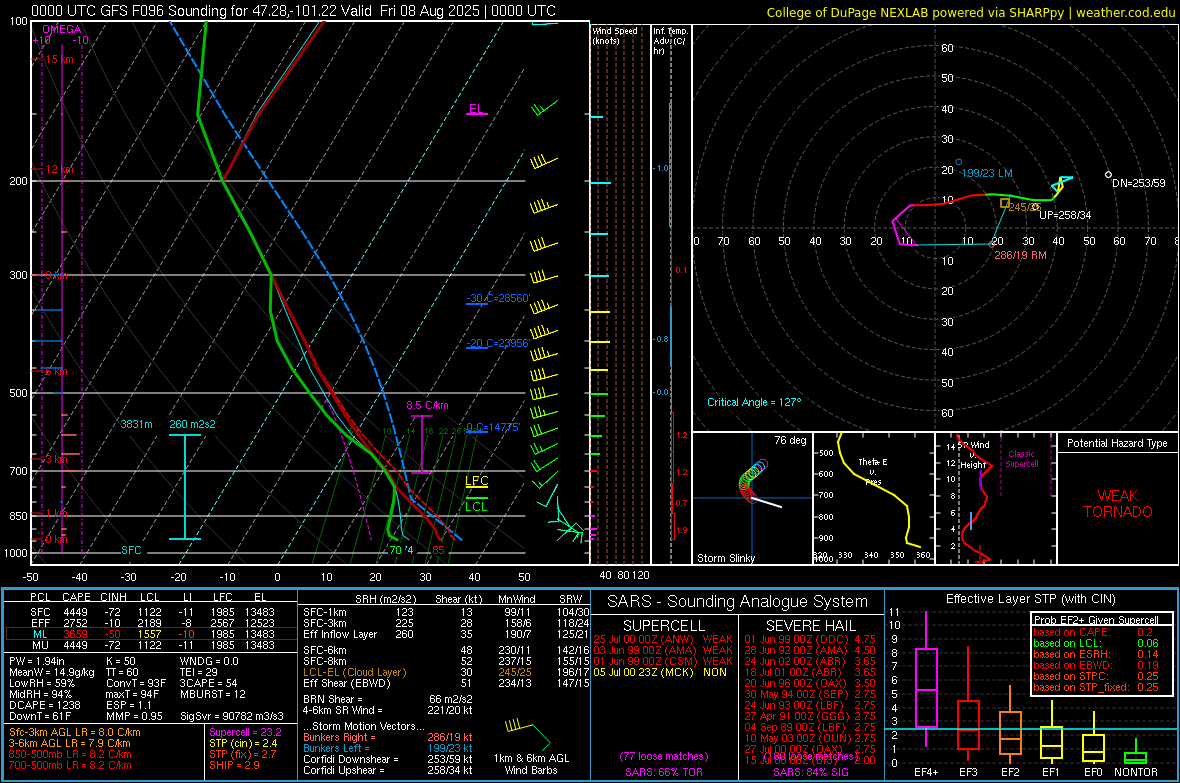Select the Eff Inflow Layer kinematics row
1180x783 pixels.
point(446,635)
